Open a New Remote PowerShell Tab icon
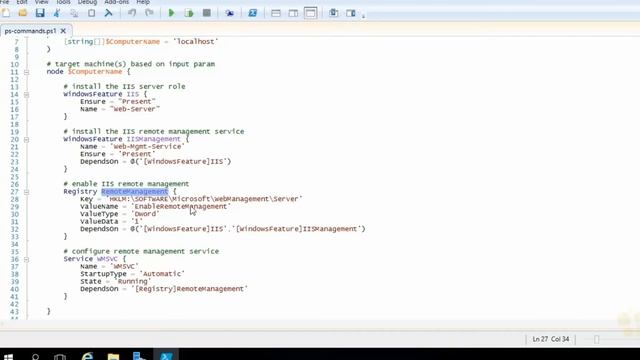The image size is (640, 360). coord(229,13)
